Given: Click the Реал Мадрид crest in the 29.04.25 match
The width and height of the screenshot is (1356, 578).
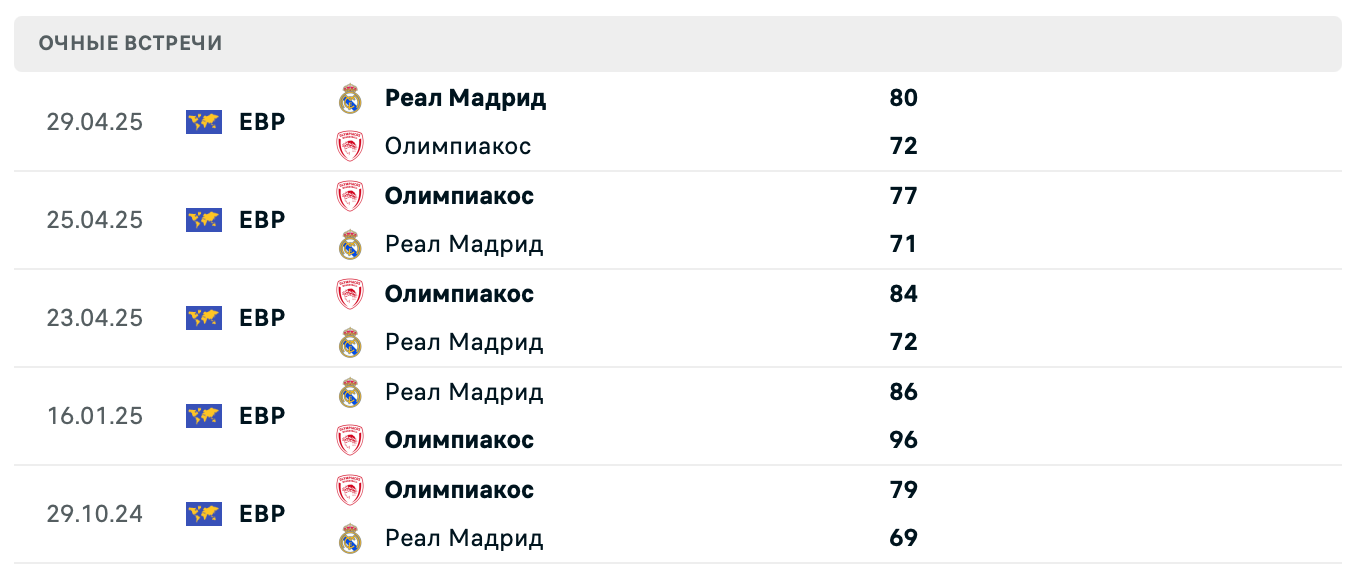Looking at the screenshot, I should (352, 98).
